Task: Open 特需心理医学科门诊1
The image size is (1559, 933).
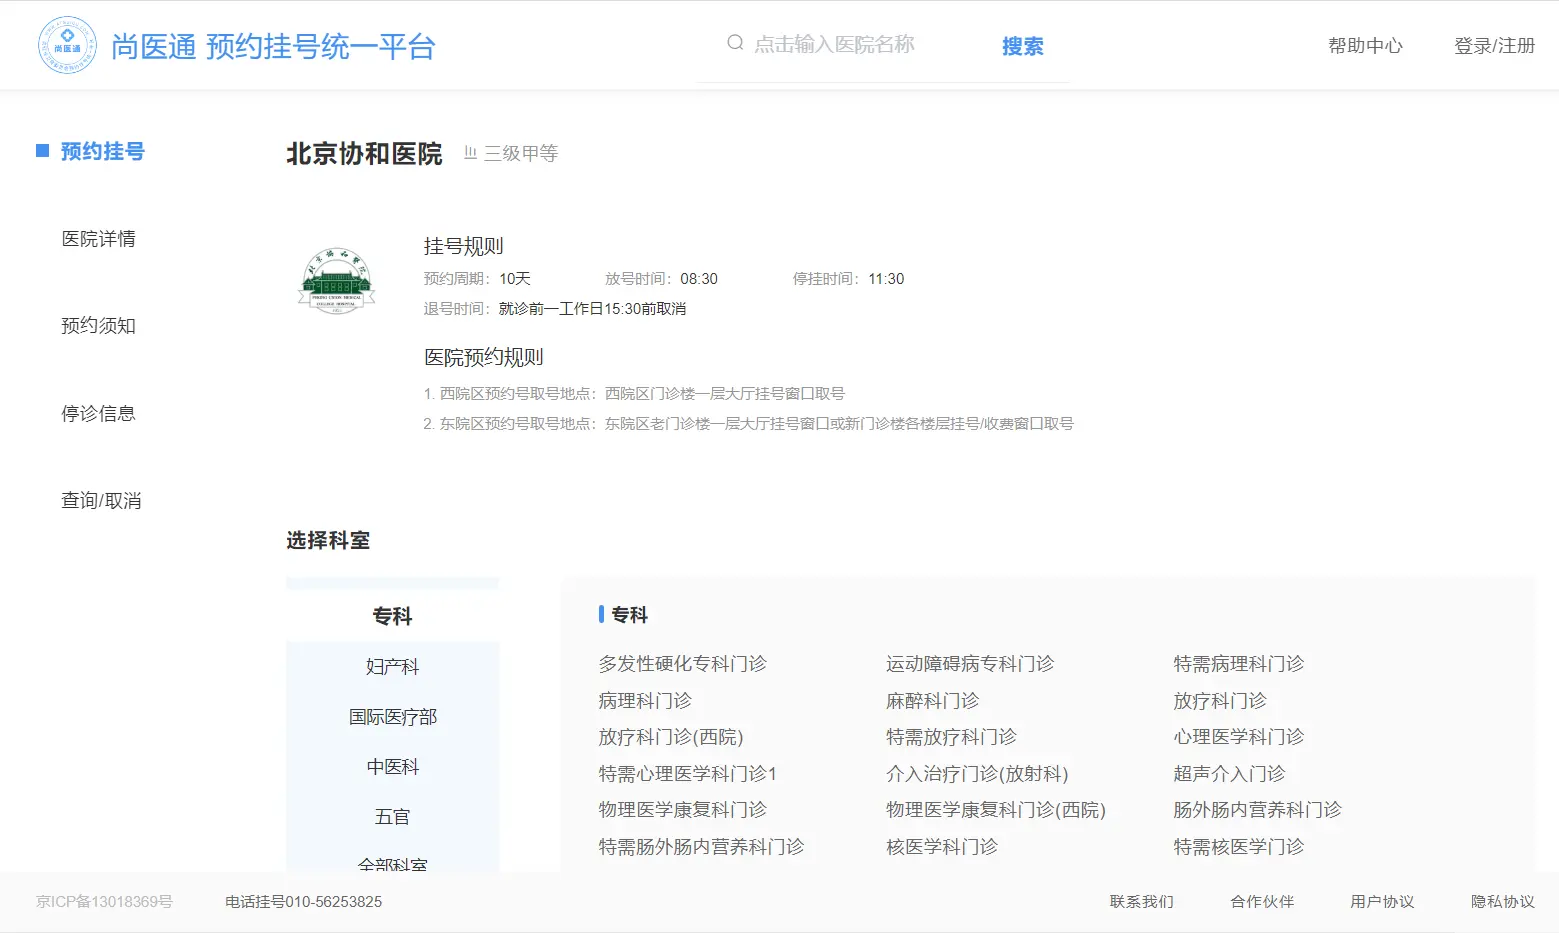Action: point(688,774)
